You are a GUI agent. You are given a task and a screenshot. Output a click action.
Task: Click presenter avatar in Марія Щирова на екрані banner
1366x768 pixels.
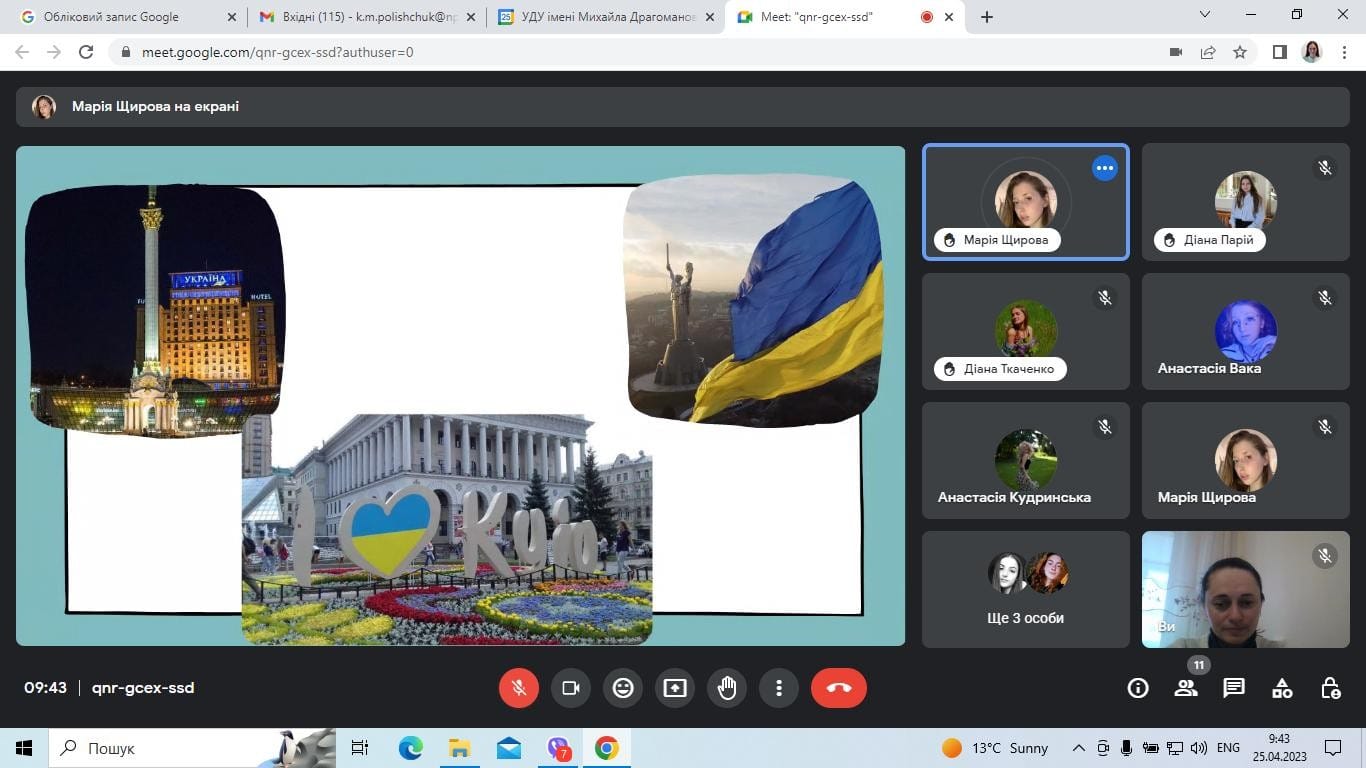click(x=44, y=107)
